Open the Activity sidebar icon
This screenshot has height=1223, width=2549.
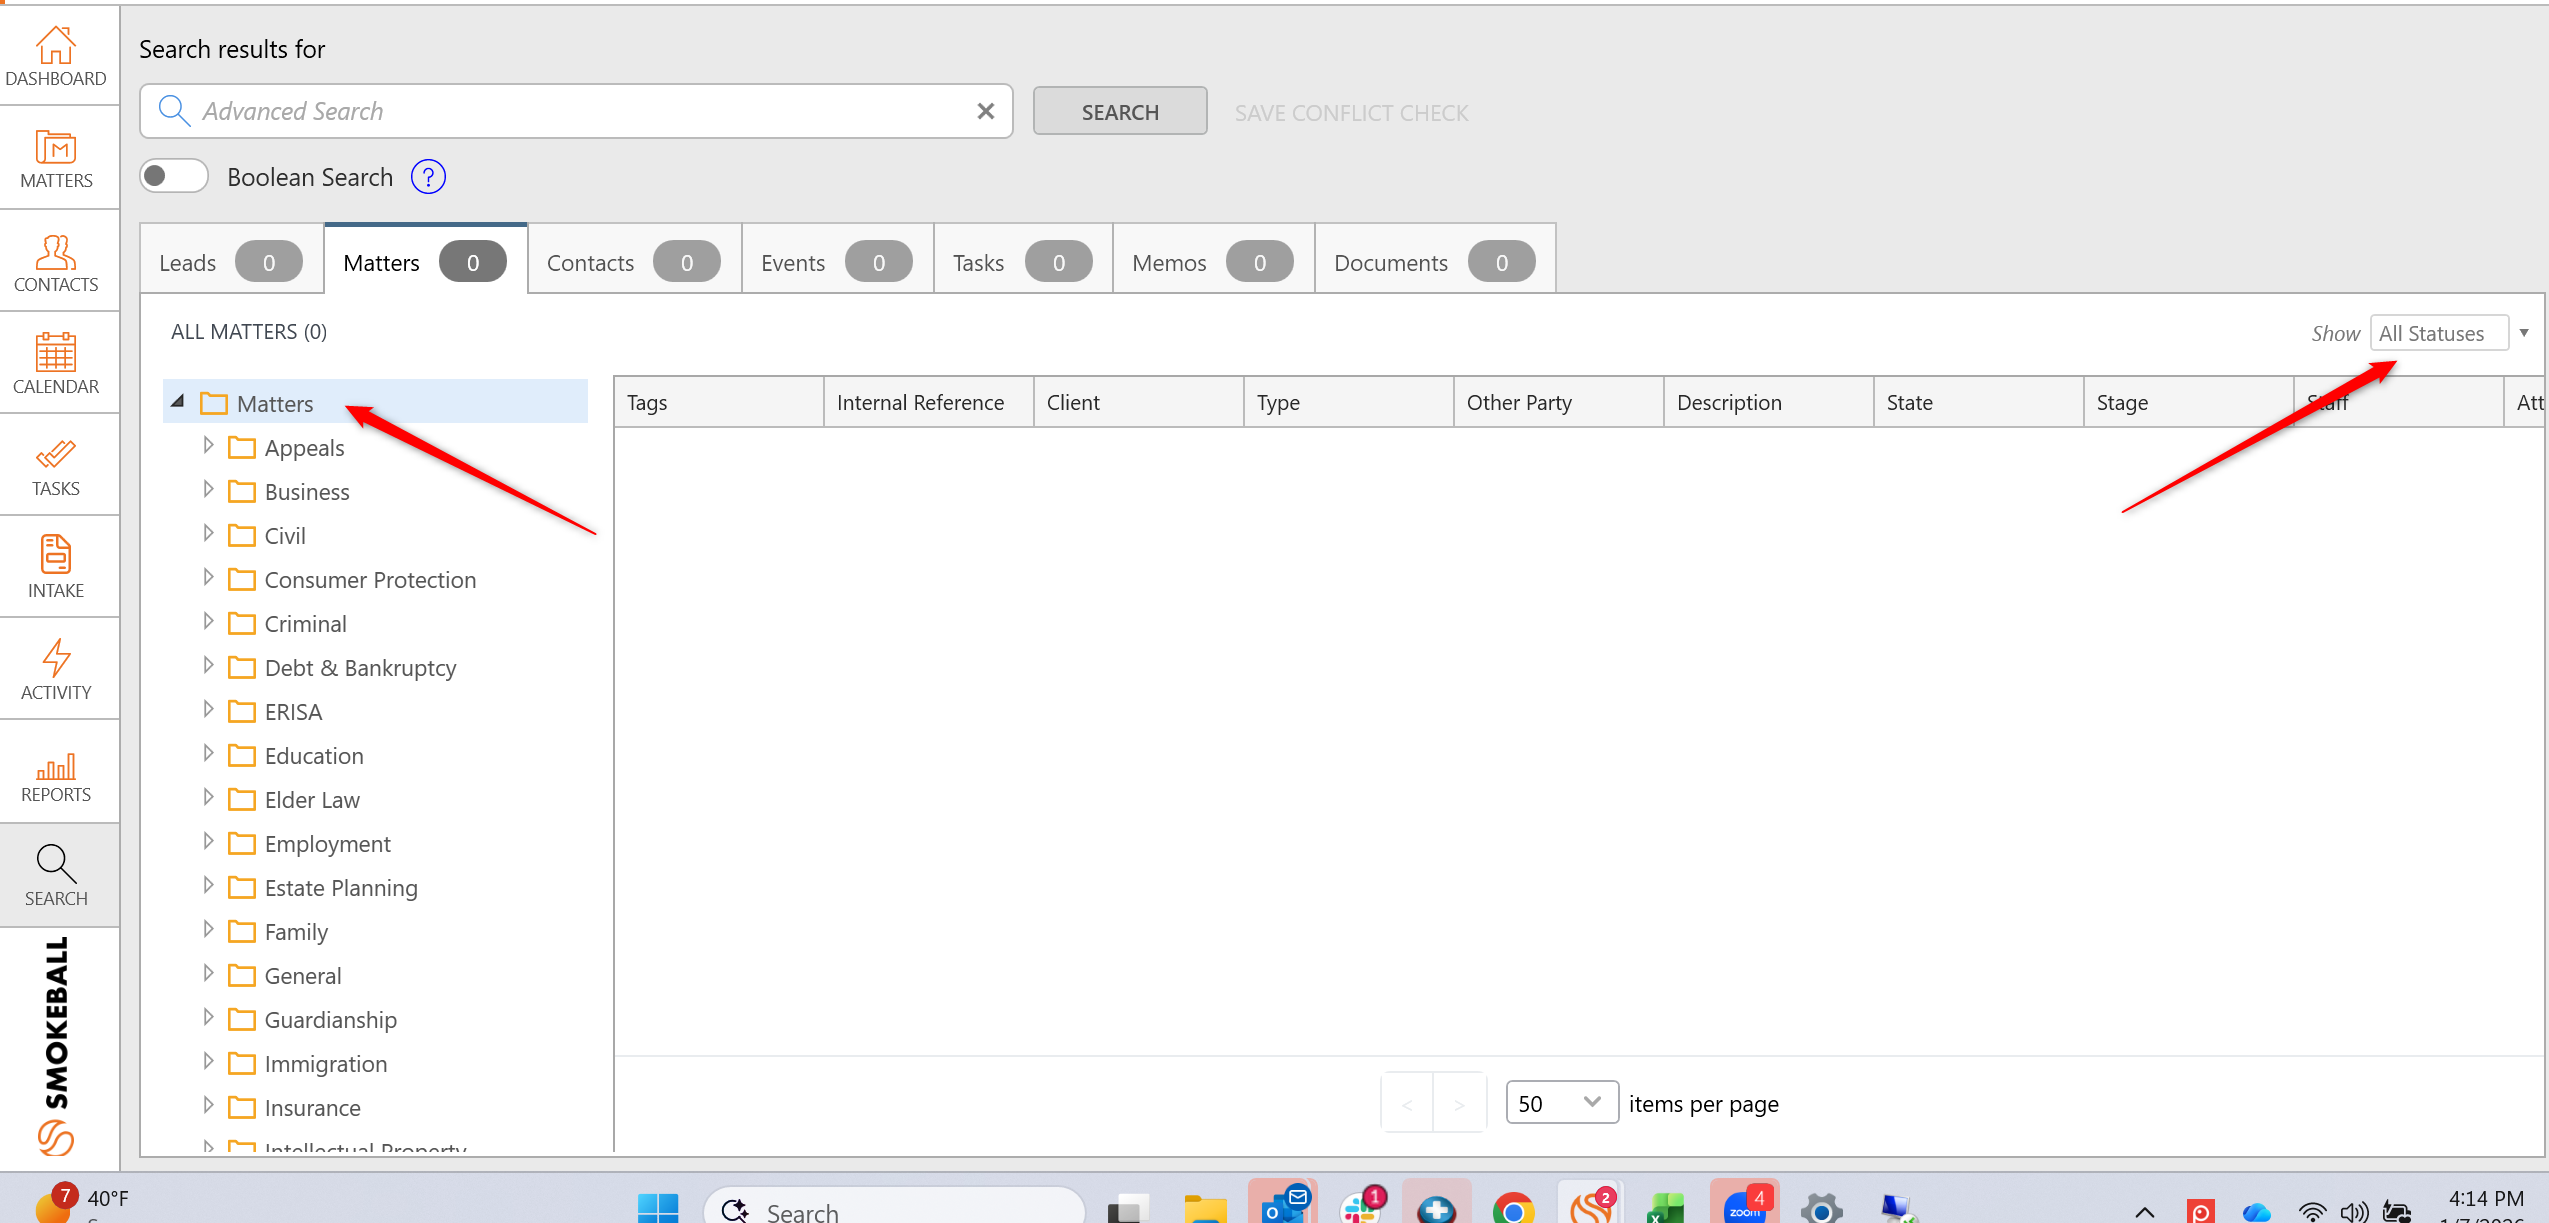[x=56, y=671]
